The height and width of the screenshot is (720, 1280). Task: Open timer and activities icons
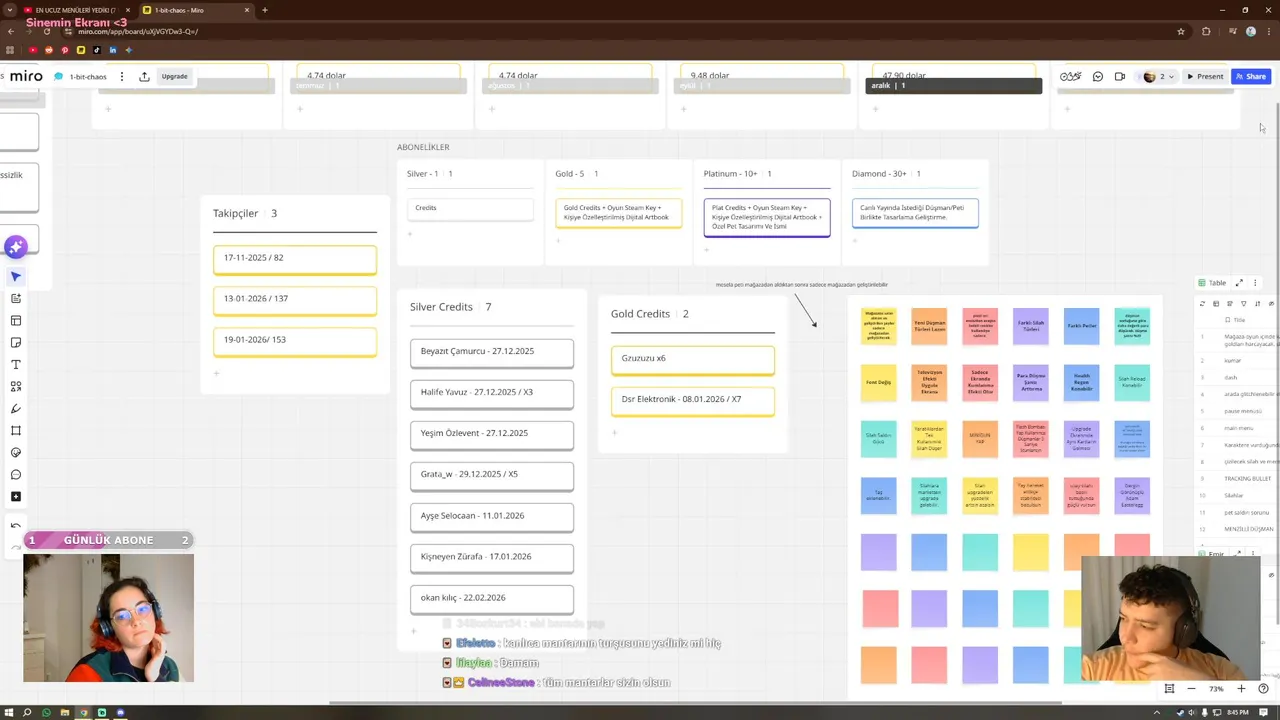tap(1071, 76)
